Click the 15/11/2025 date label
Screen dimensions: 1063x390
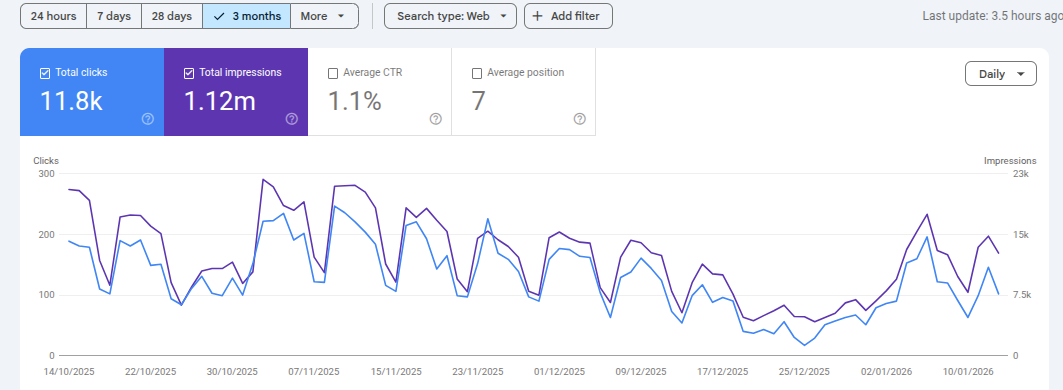[x=396, y=372]
